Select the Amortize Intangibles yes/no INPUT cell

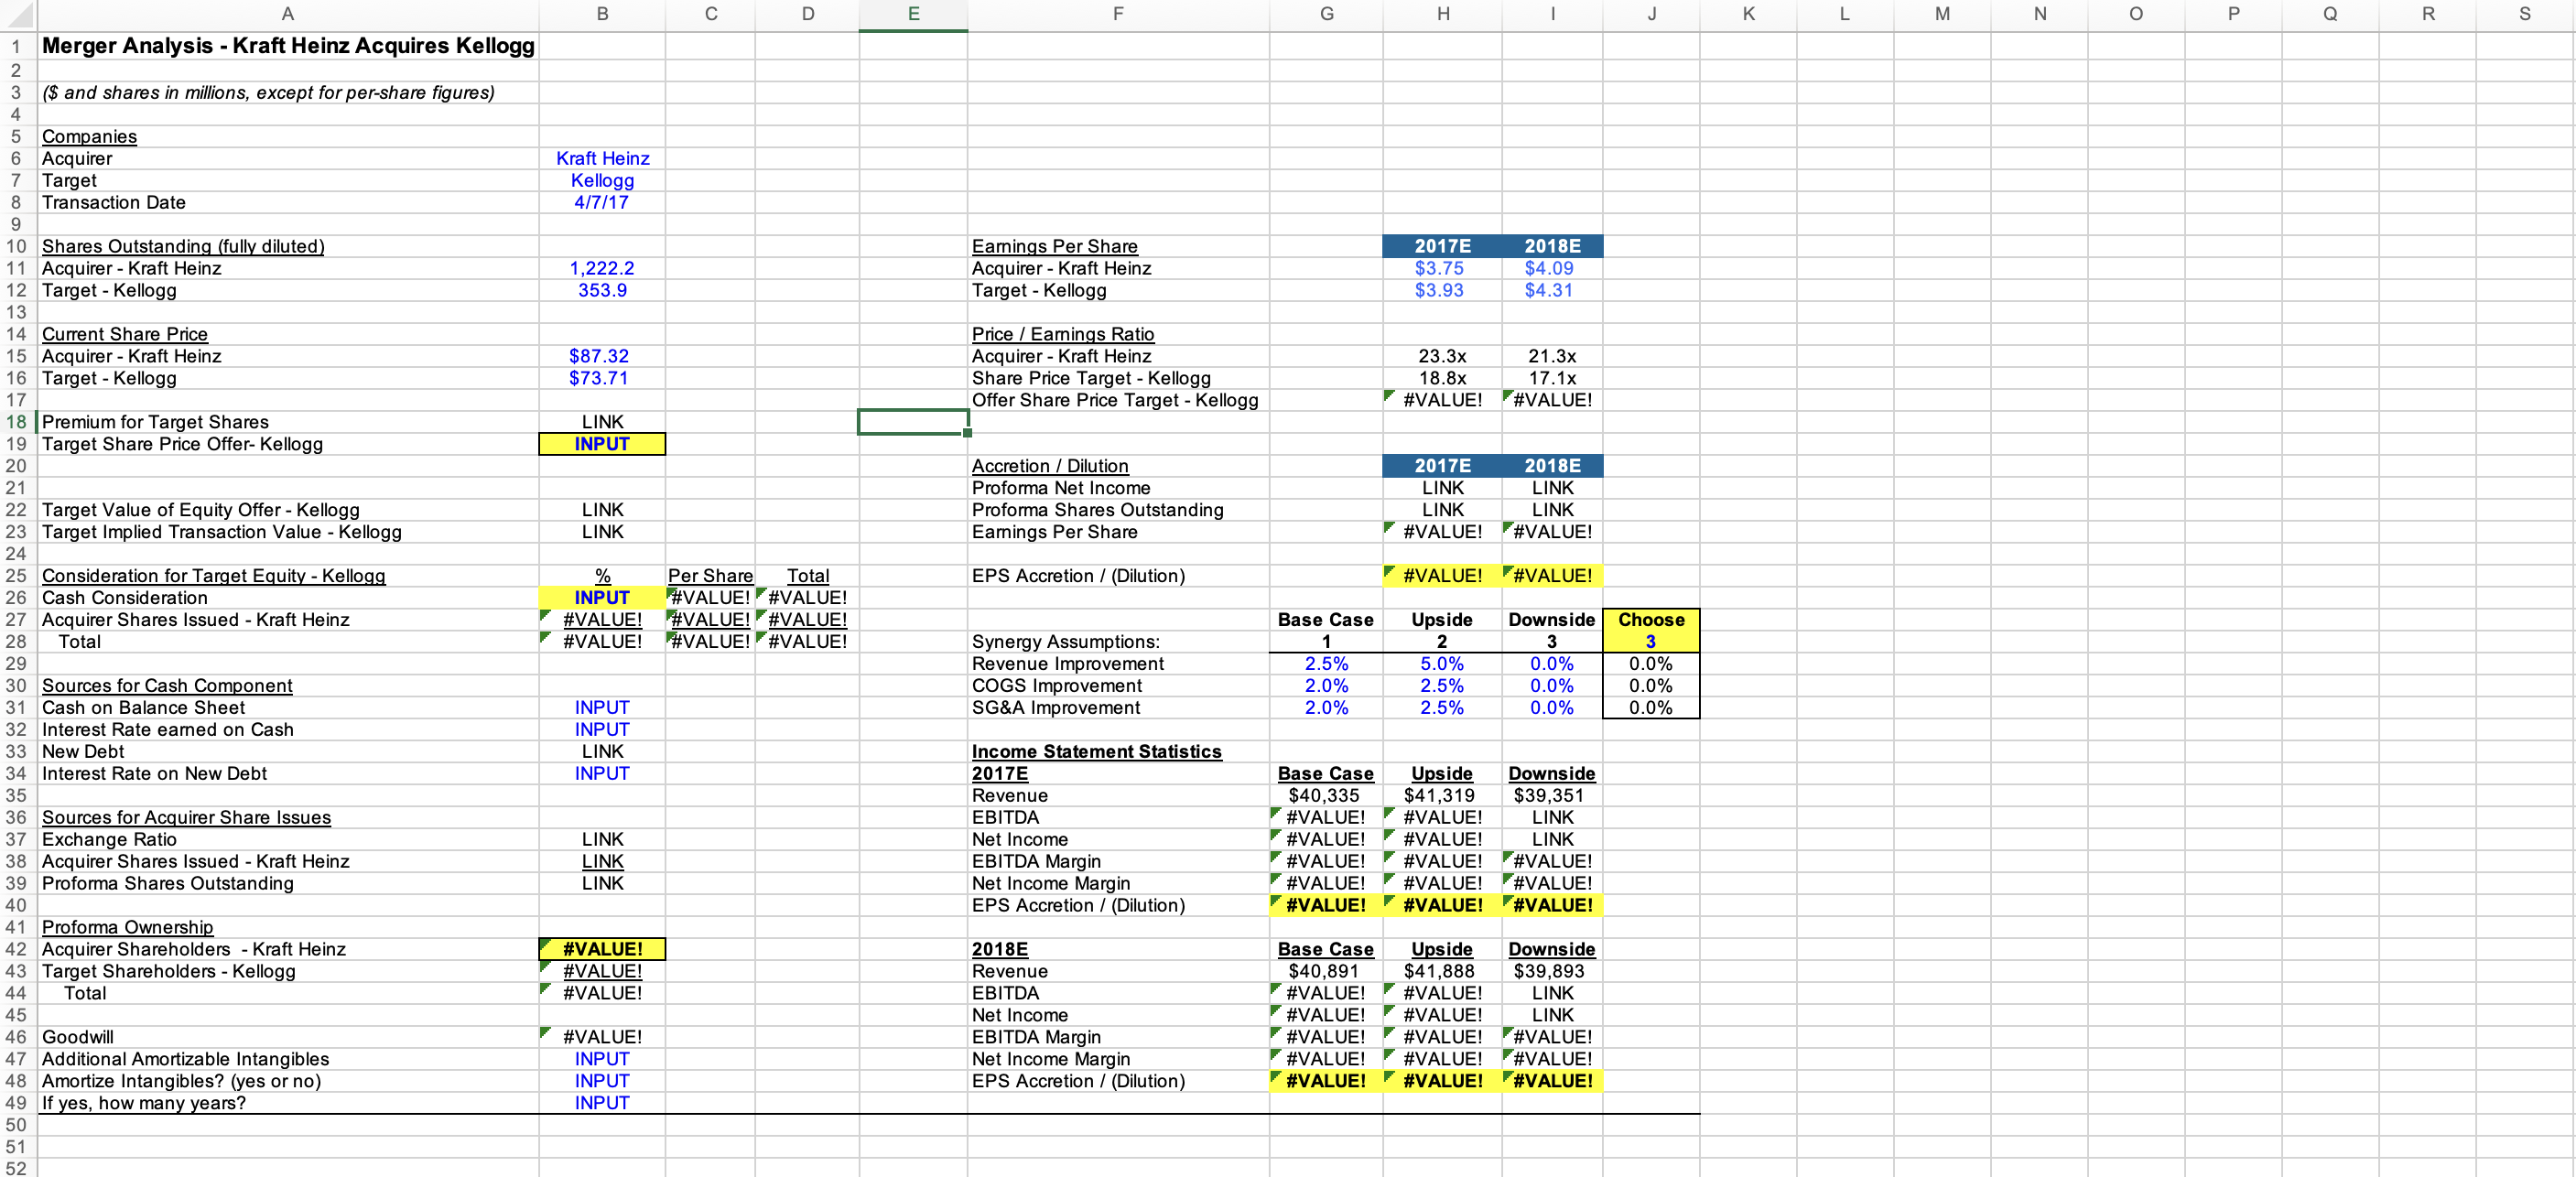(x=601, y=1081)
